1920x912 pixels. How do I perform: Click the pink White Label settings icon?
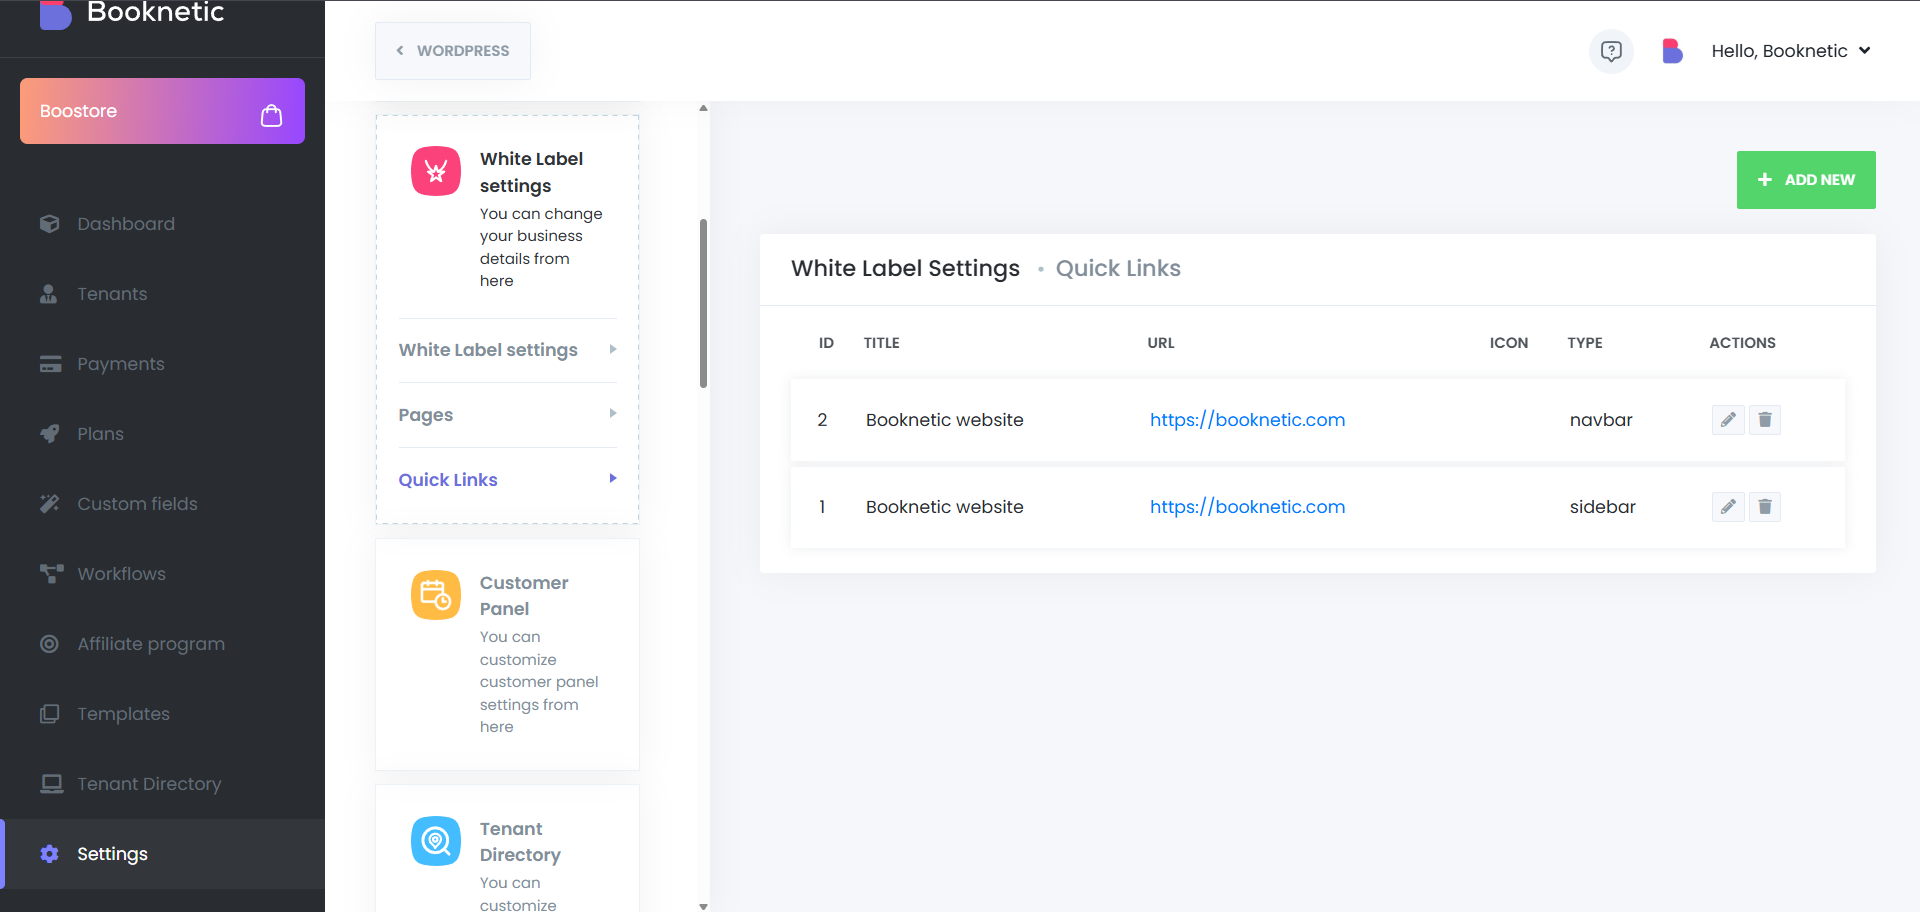pyautogui.click(x=436, y=171)
